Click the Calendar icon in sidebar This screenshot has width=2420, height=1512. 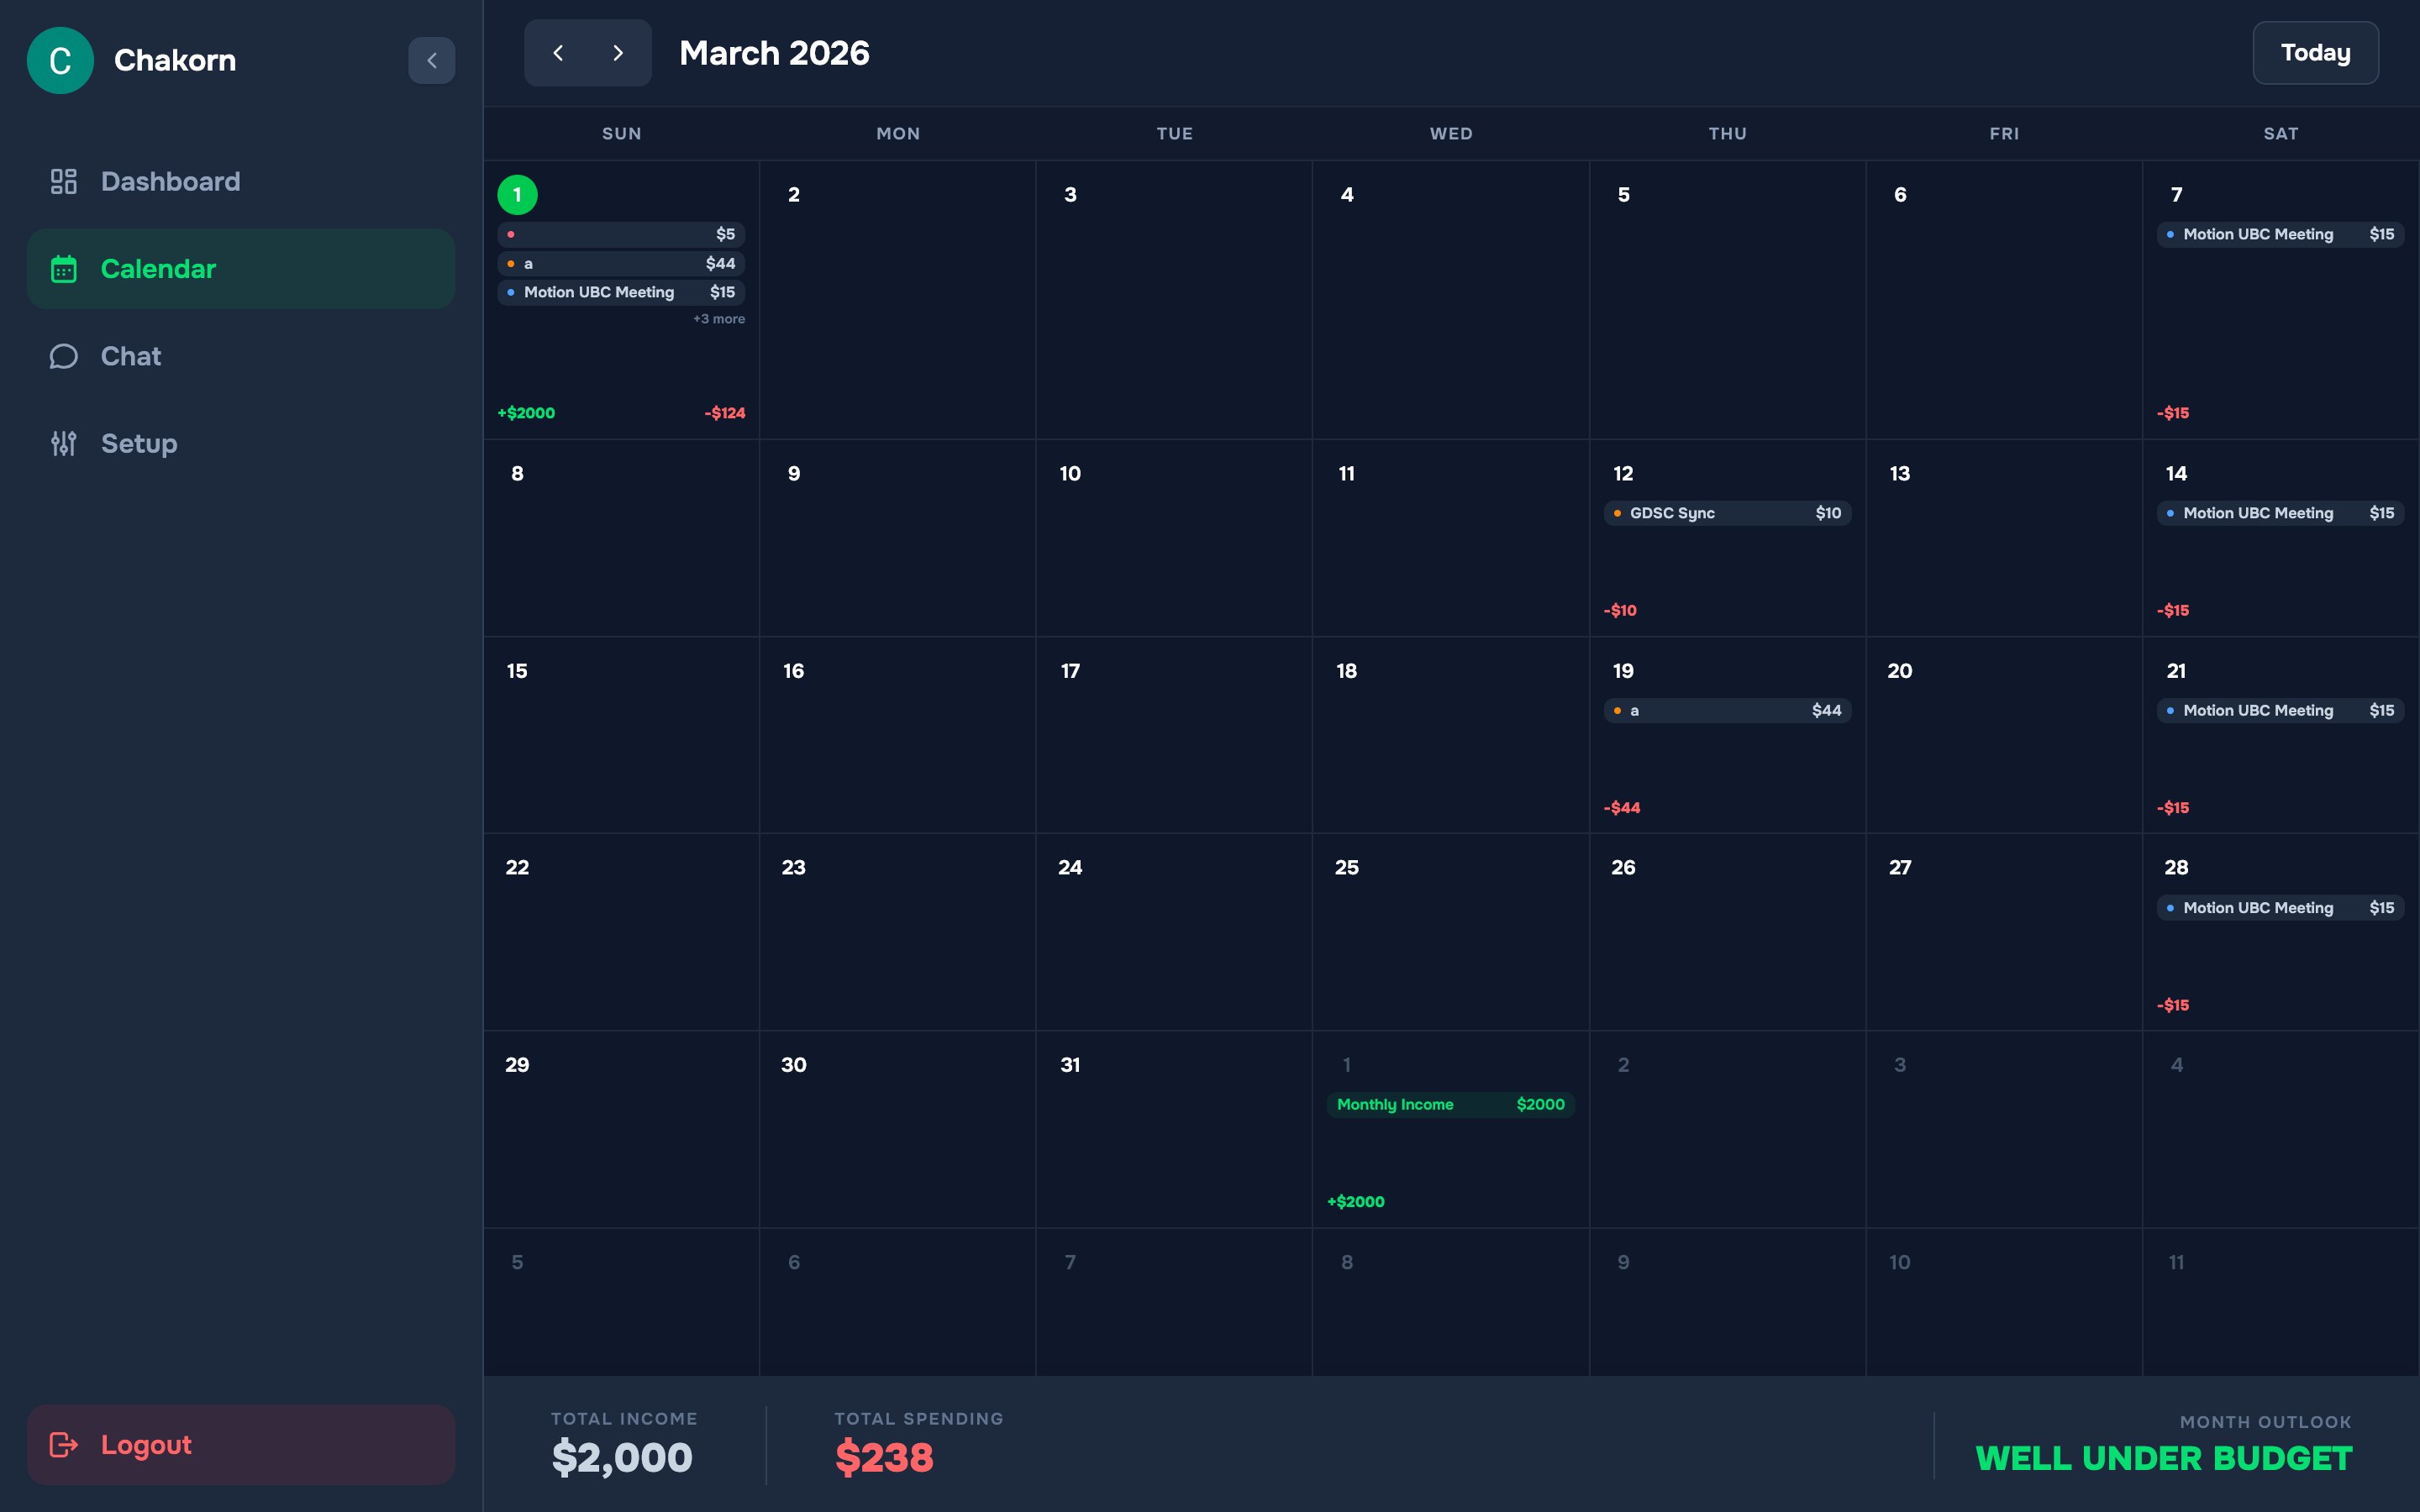coord(64,269)
